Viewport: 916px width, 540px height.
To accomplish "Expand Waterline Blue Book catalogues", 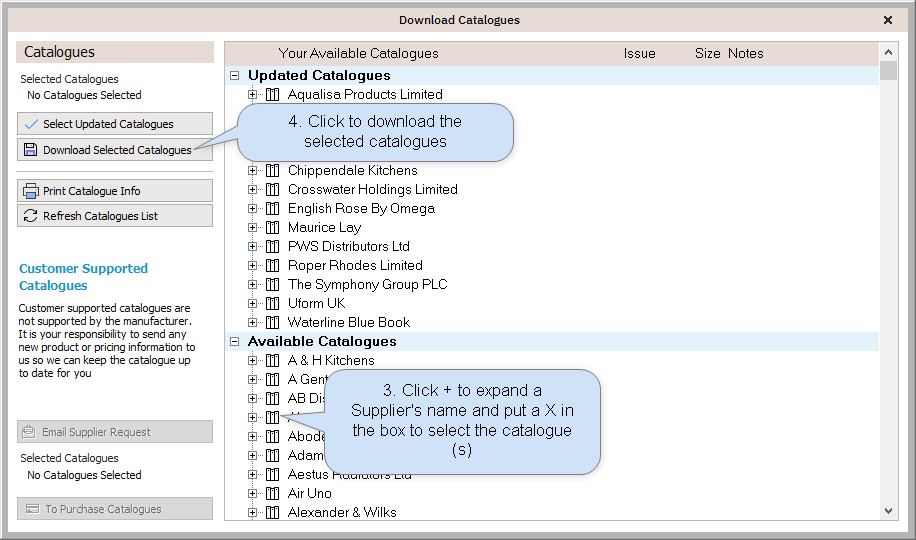I will tap(252, 323).
